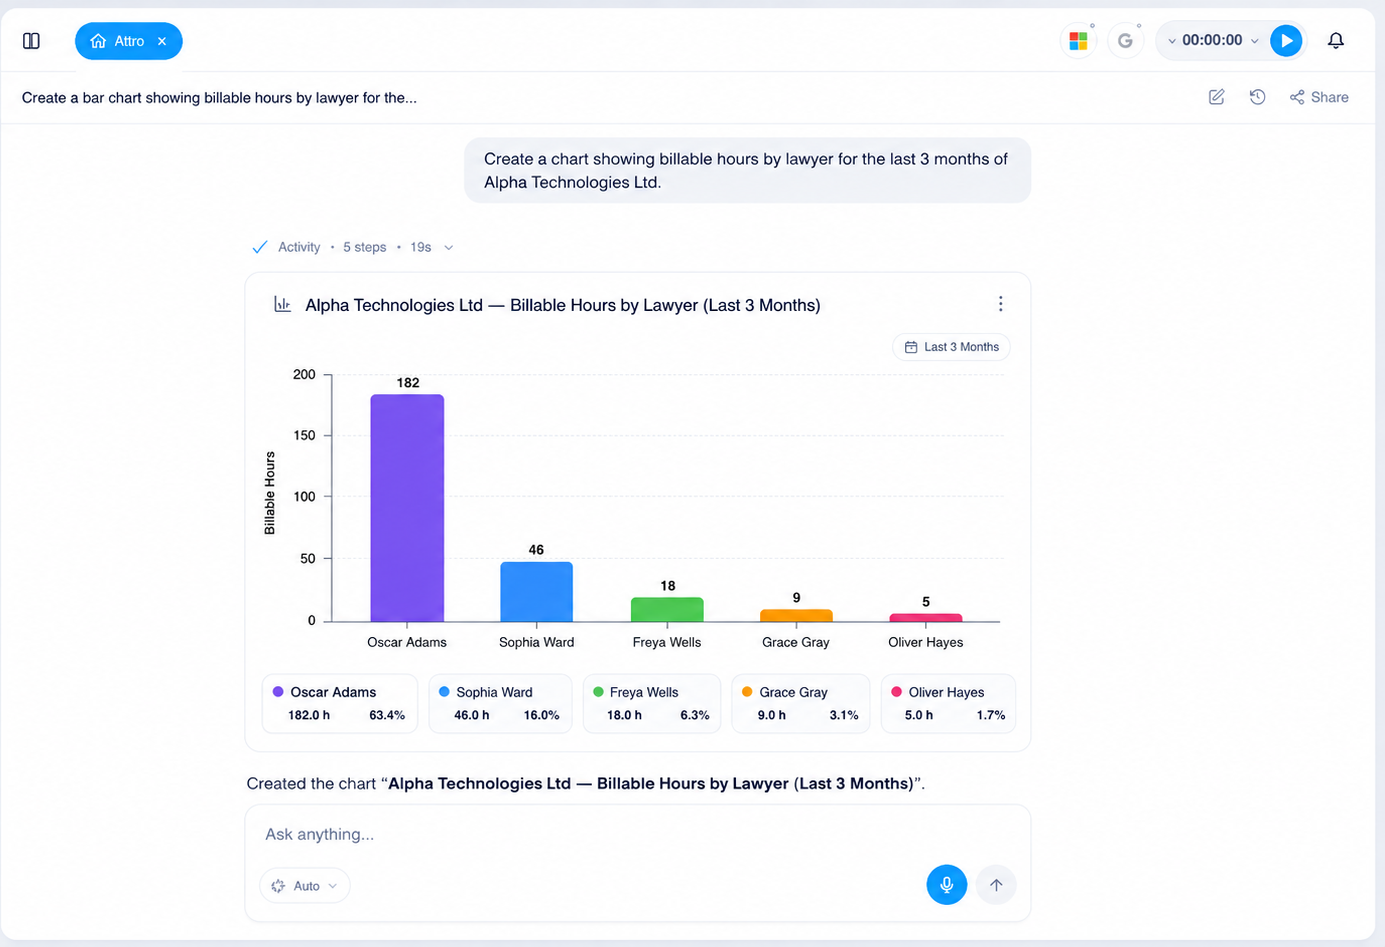Expand the Activity steps chevron

[448, 247]
